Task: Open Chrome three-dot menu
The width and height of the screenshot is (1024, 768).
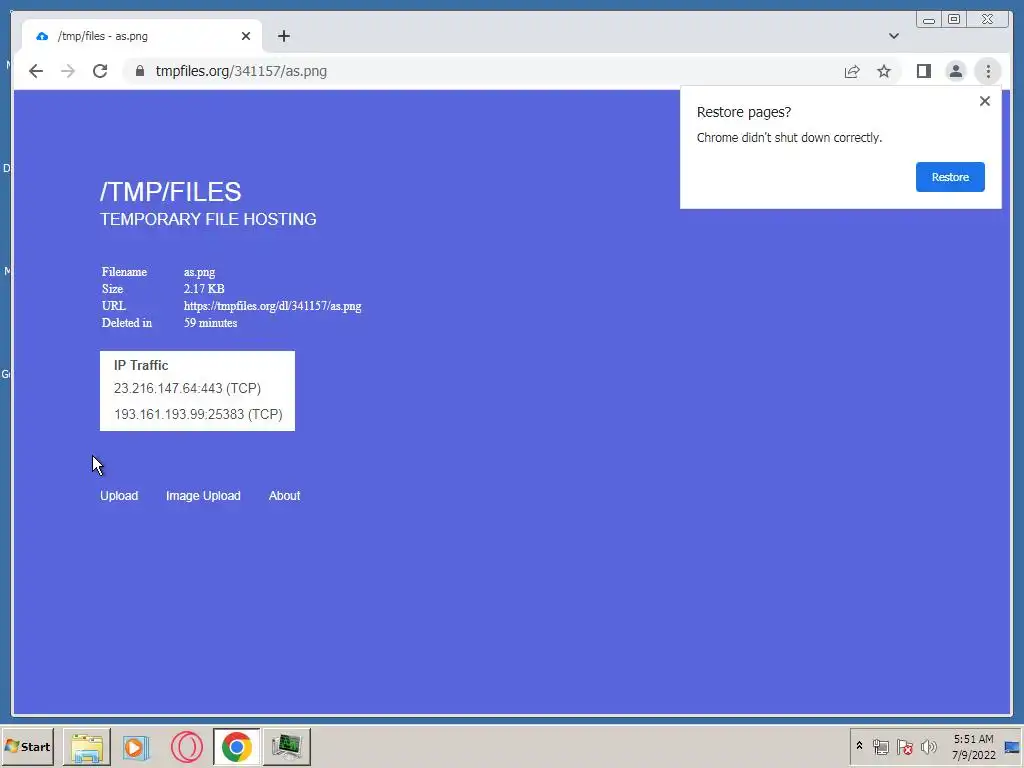Action: point(988,71)
